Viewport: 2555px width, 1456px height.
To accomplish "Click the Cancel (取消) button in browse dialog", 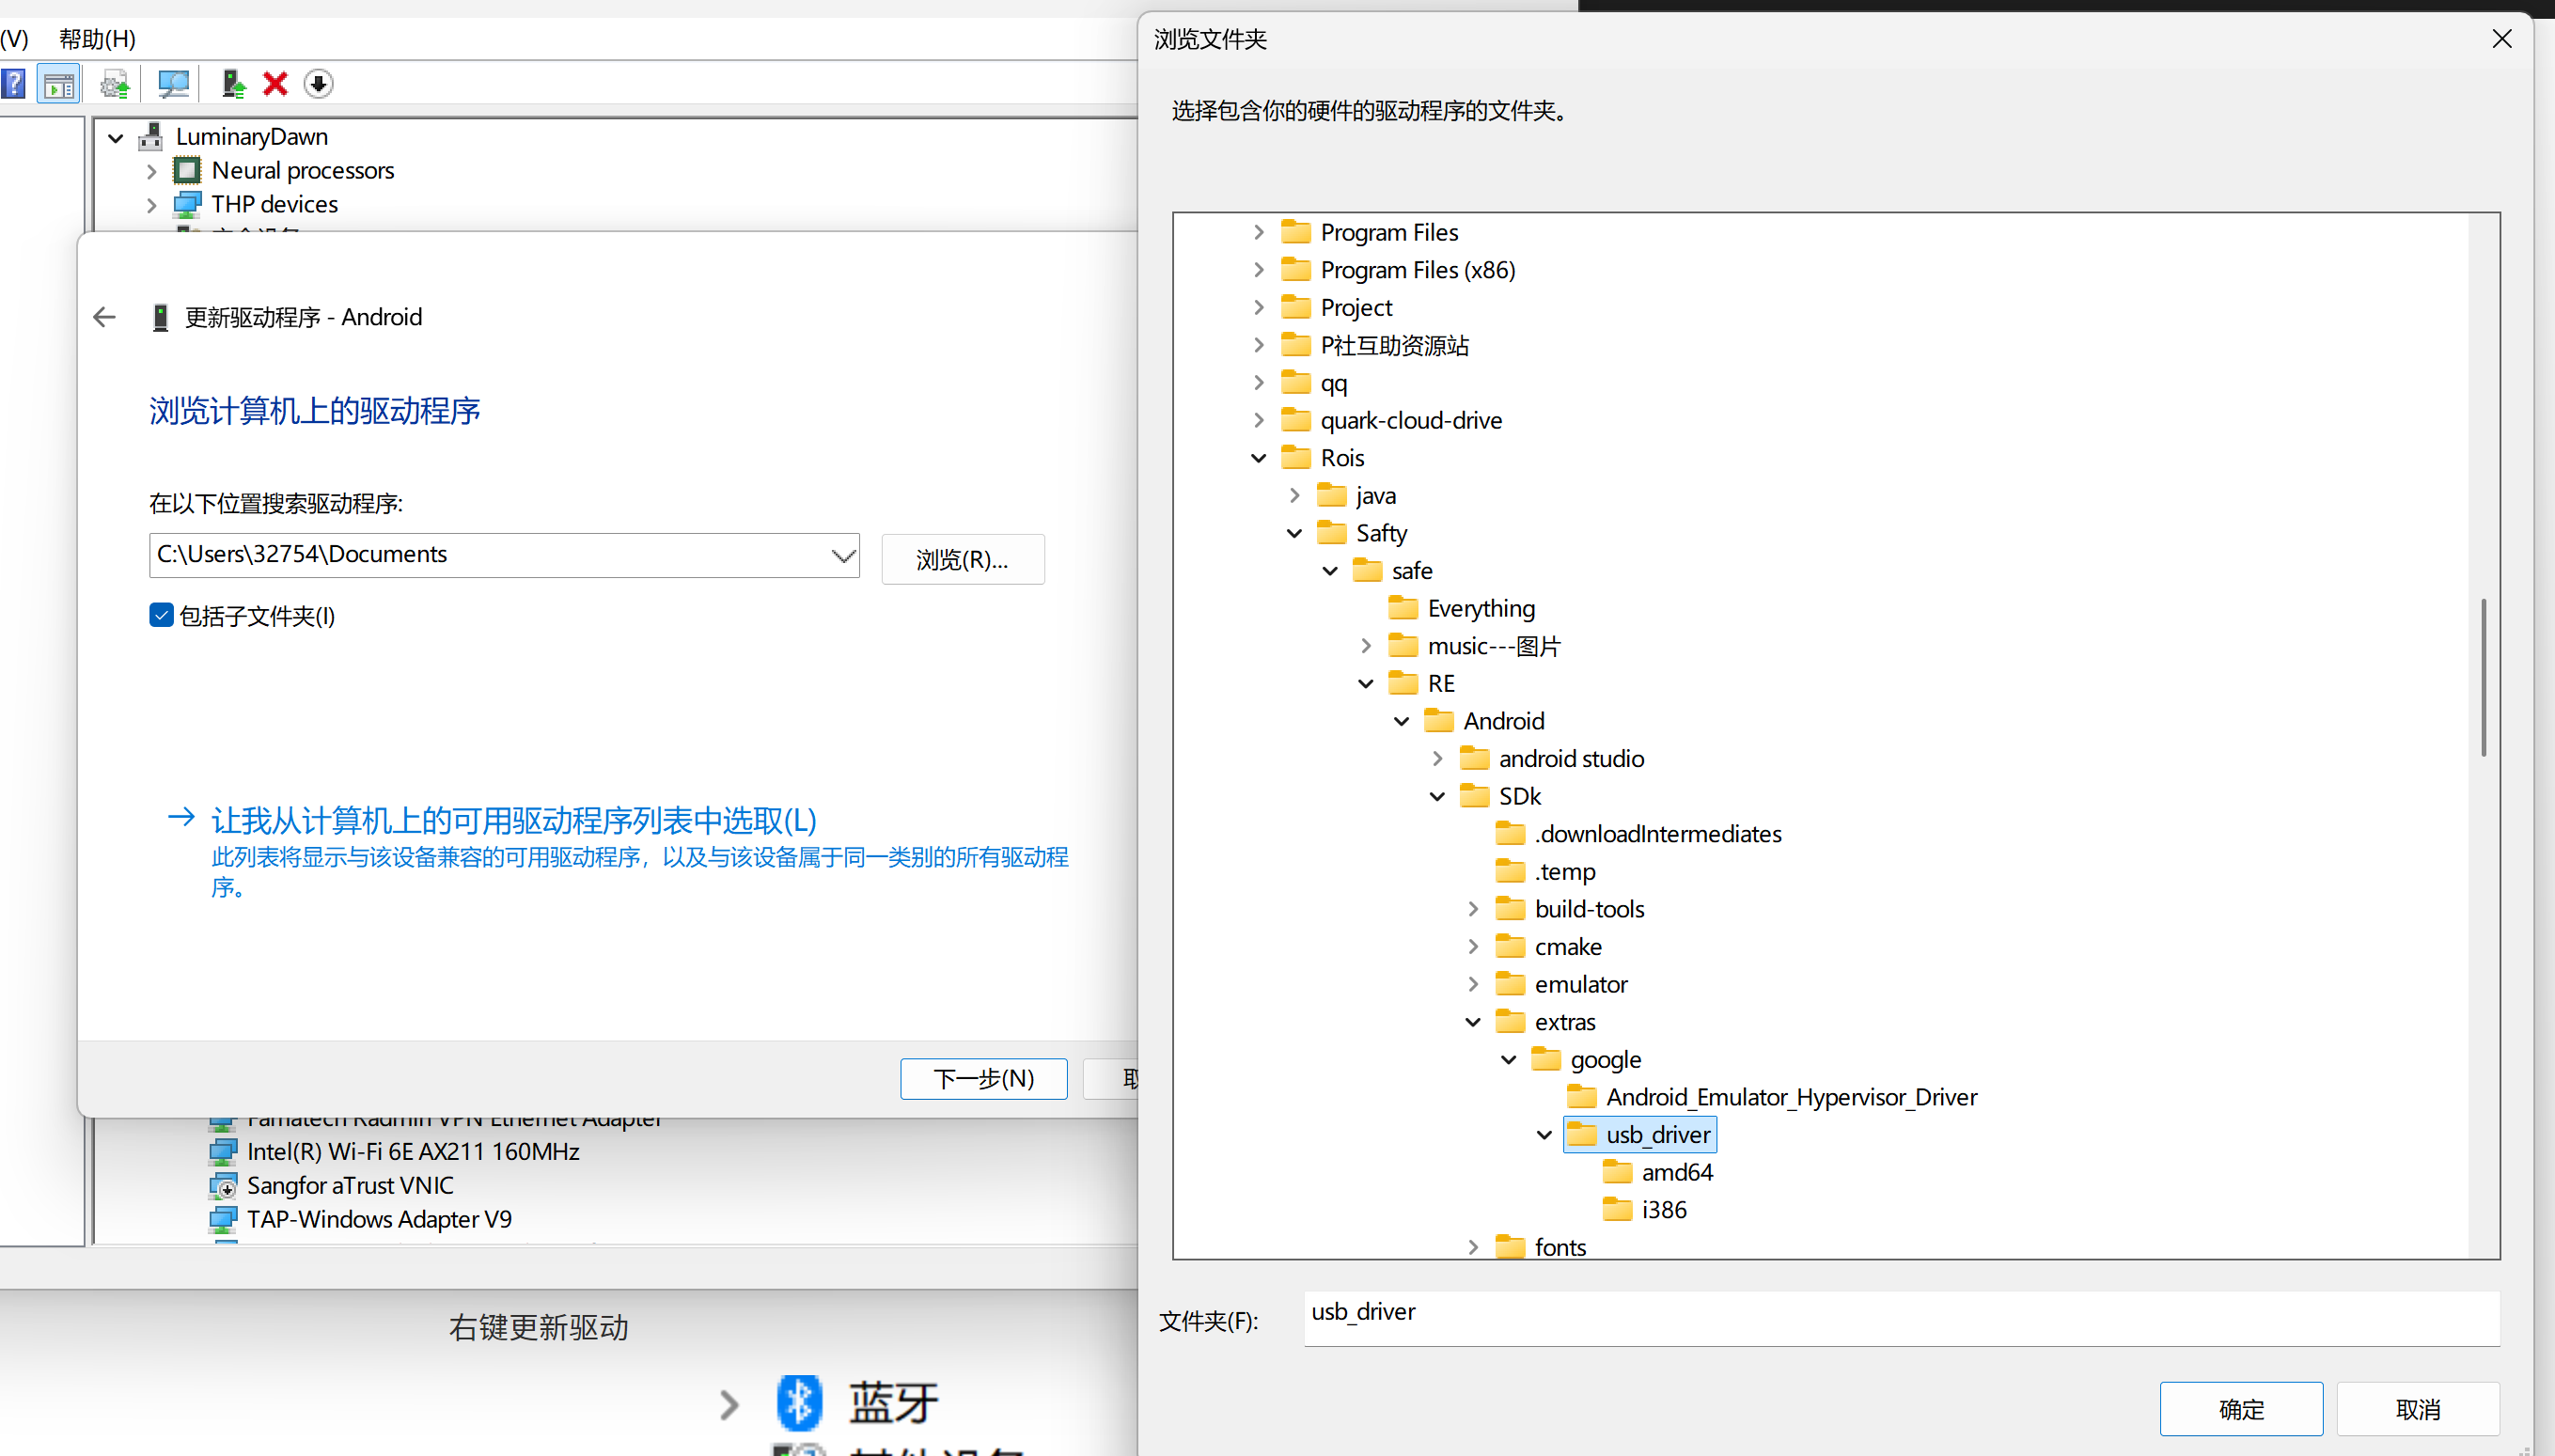I will coord(2417,1408).
